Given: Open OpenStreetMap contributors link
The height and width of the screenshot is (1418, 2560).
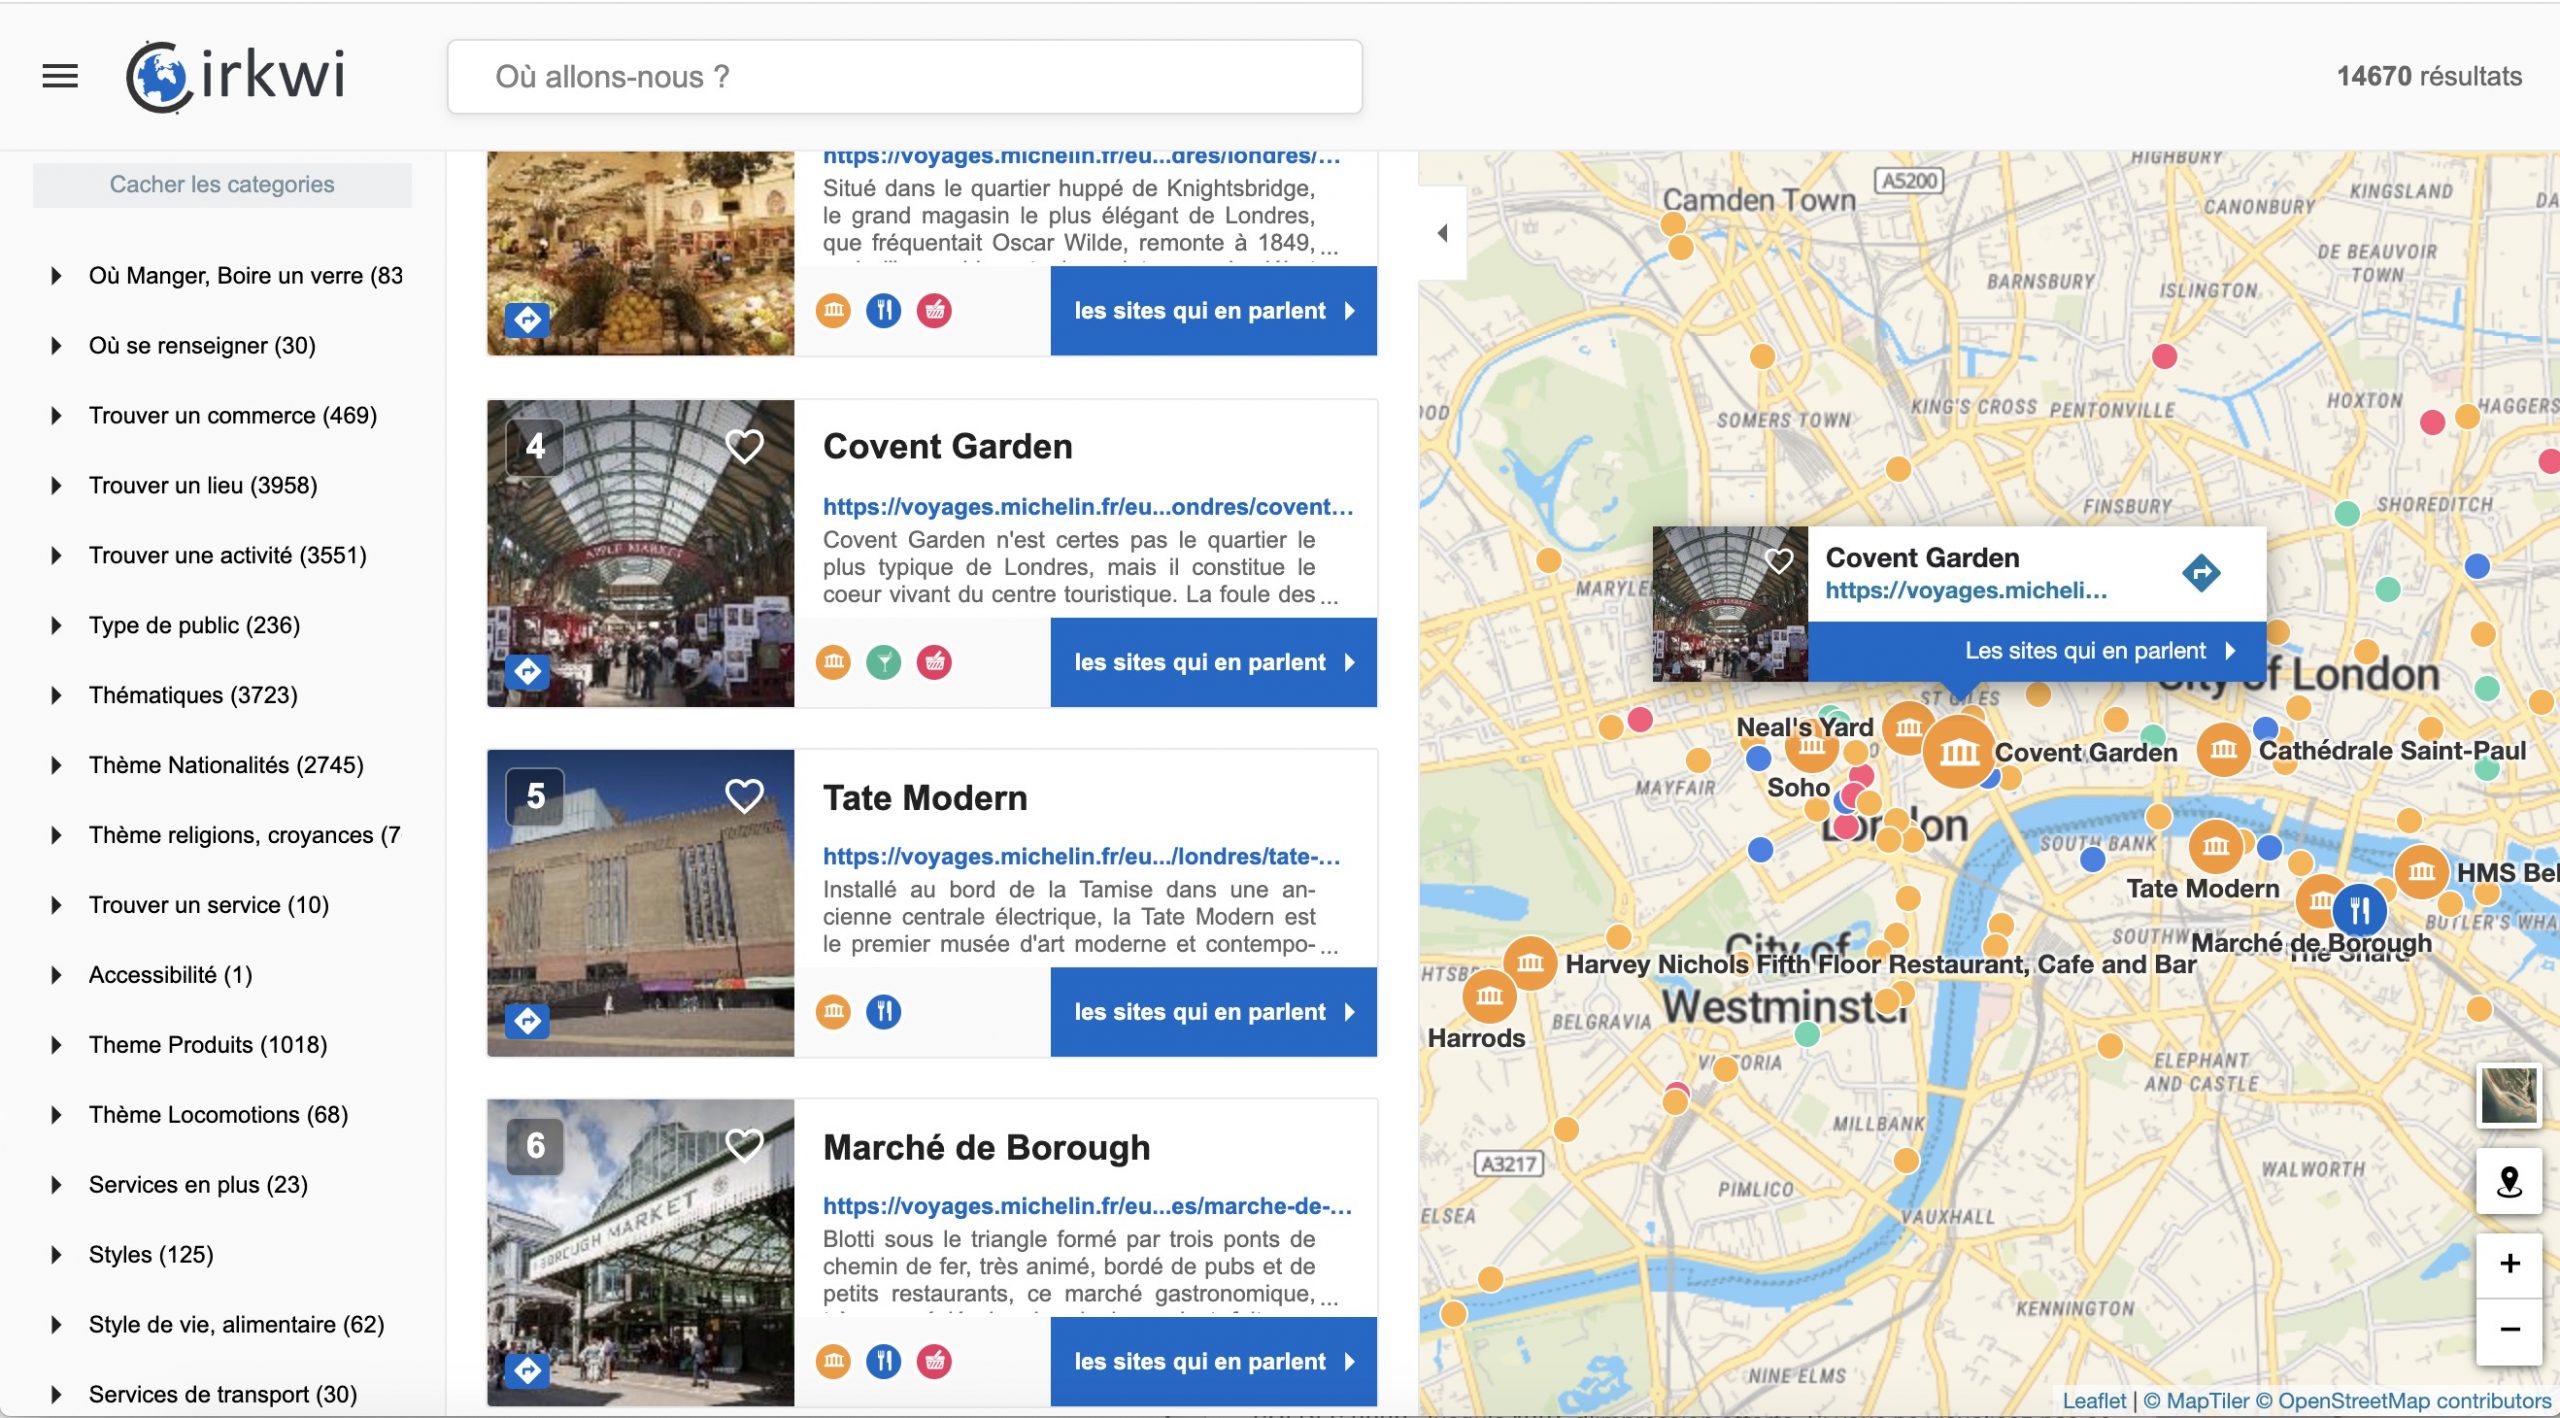Looking at the screenshot, I should pyautogui.click(x=2414, y=1401).
